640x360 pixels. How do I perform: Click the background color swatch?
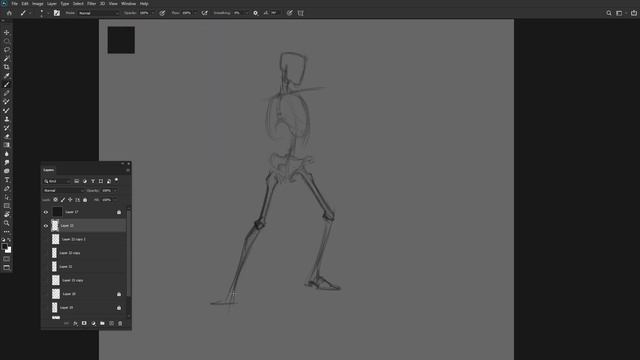pyautogui.click(x=9, y=250)
